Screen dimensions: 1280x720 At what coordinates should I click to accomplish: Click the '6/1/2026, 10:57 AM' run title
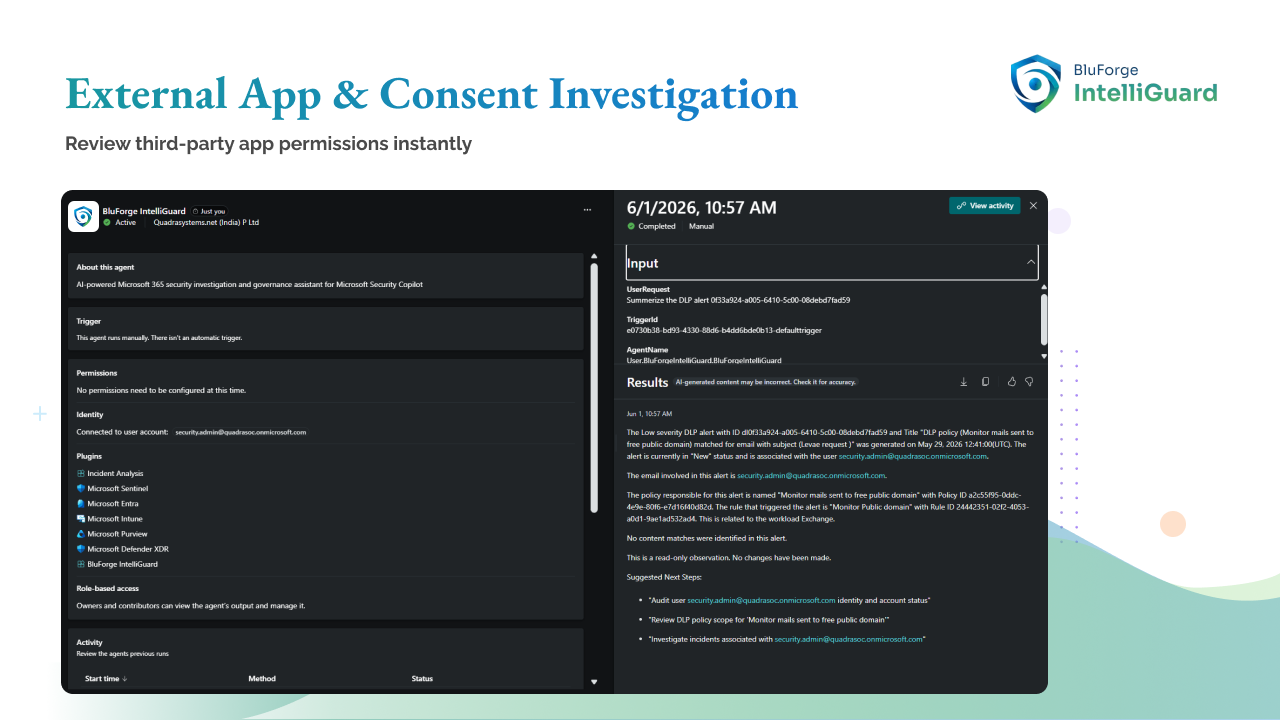[701, 207]
